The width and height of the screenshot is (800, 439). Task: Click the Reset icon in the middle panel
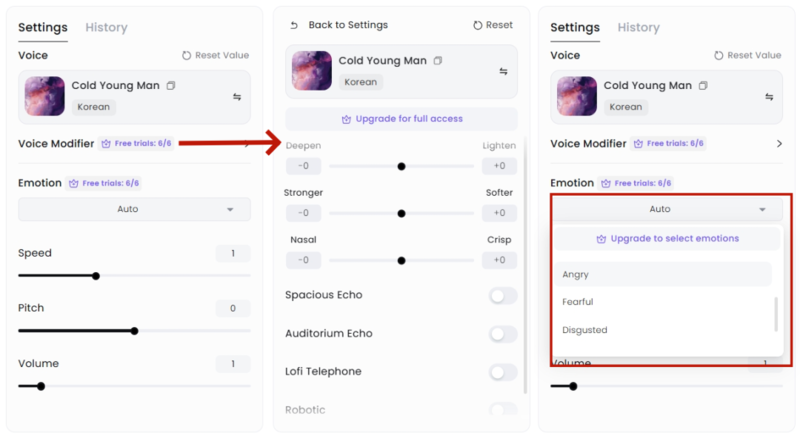point(478,25)
